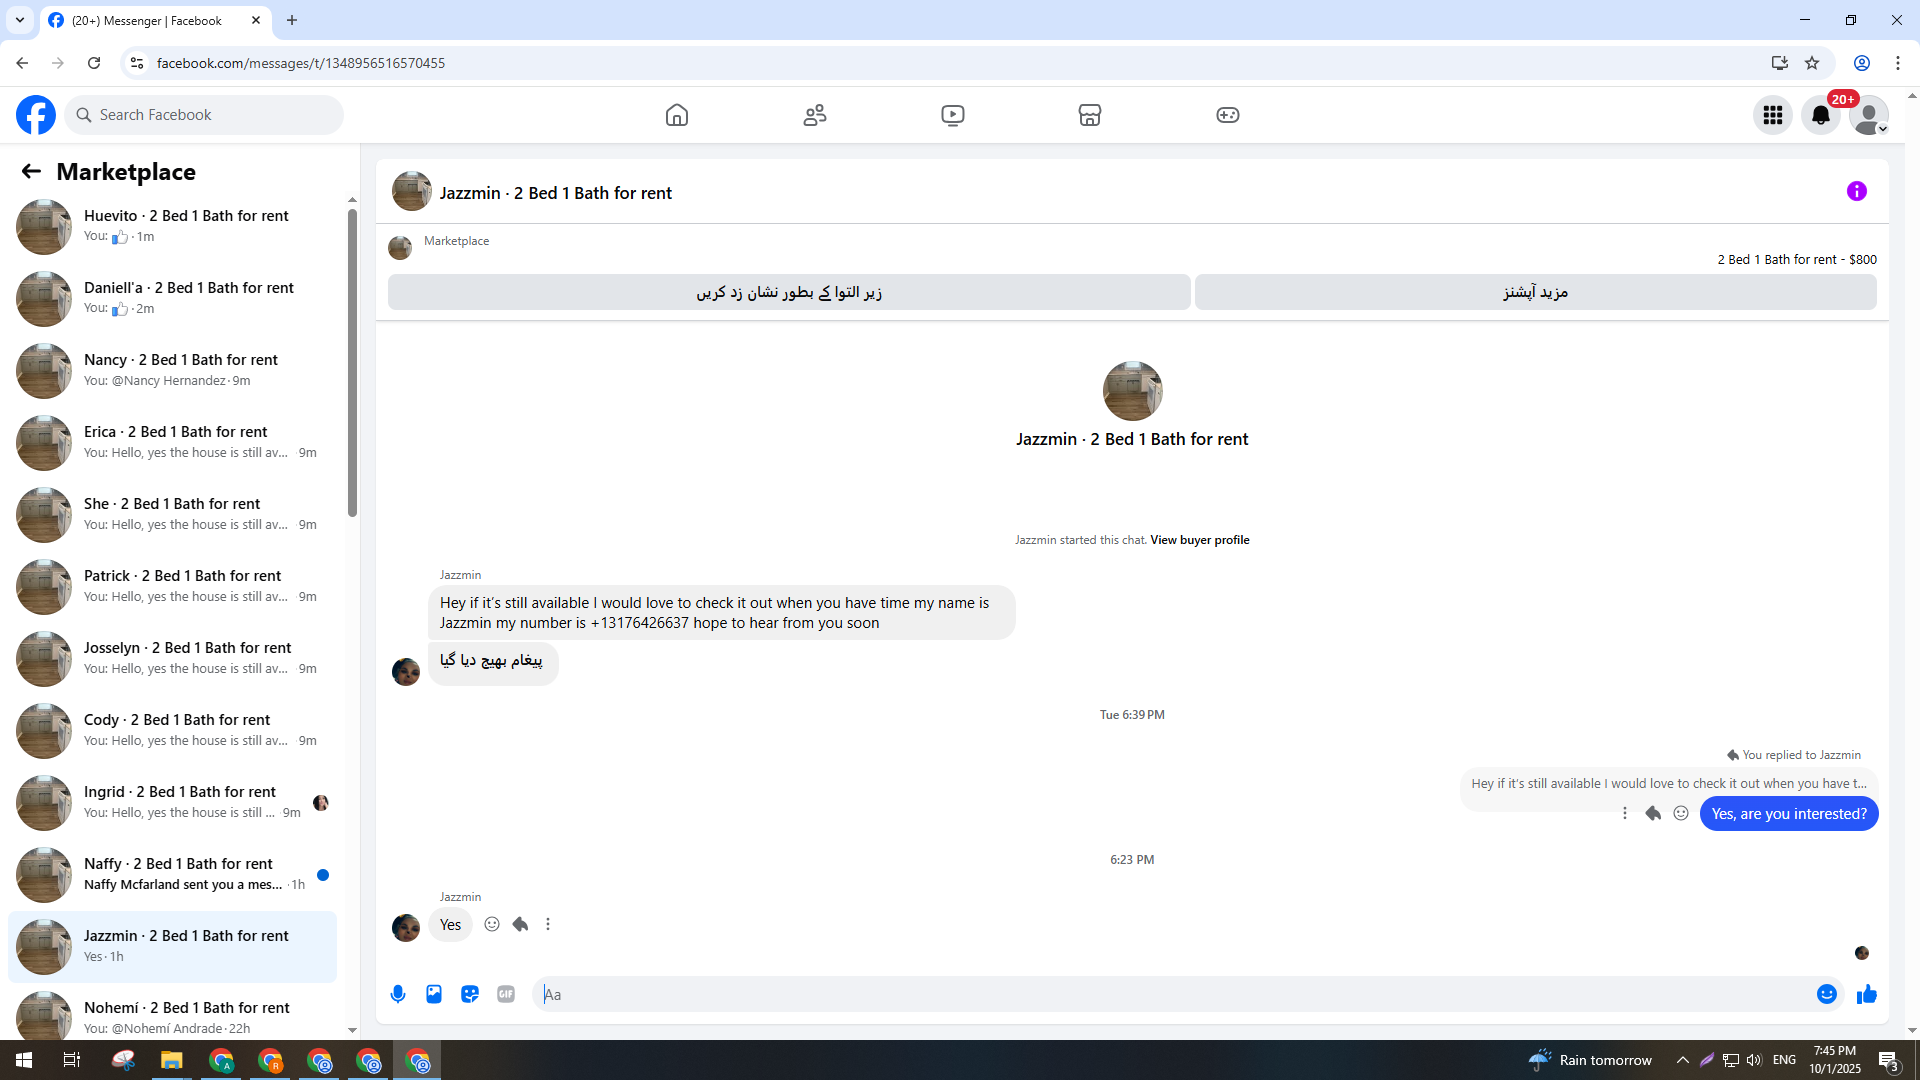Open Windows Start menu

[x=24, y=1060]
